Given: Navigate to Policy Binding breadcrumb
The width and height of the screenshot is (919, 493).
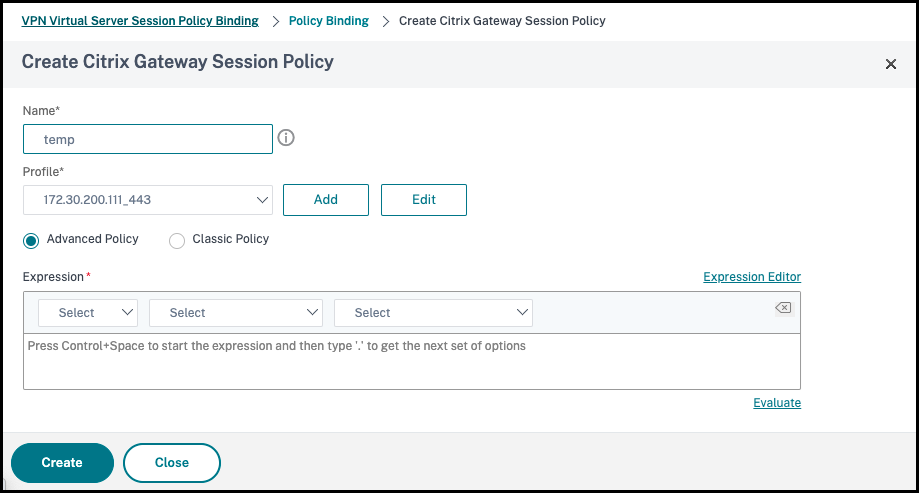Looking at the screenshot, I should coord(328,21).
